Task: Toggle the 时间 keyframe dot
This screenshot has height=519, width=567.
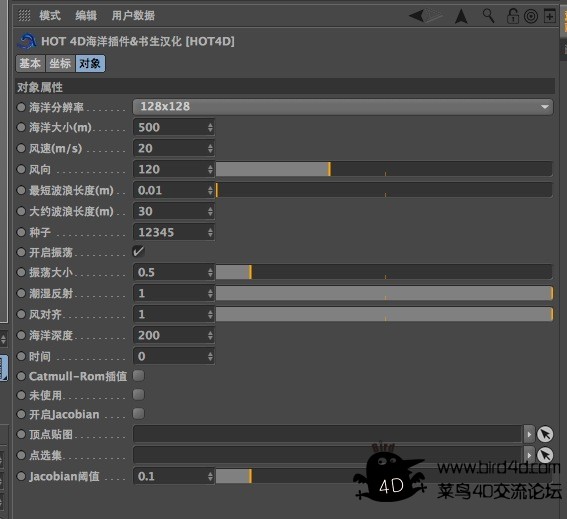Action: point(21,356)
